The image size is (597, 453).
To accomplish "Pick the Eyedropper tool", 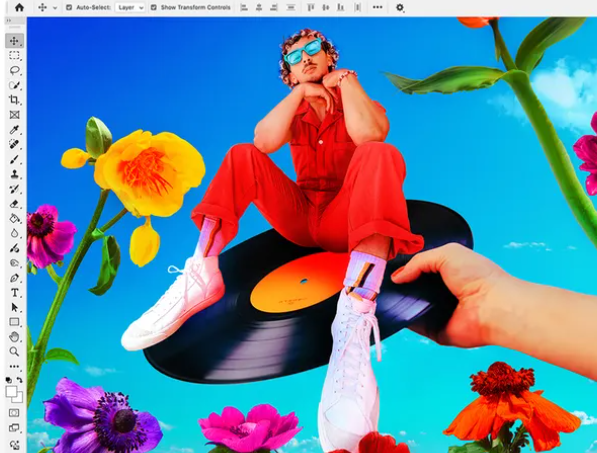I will click(14, 130).
